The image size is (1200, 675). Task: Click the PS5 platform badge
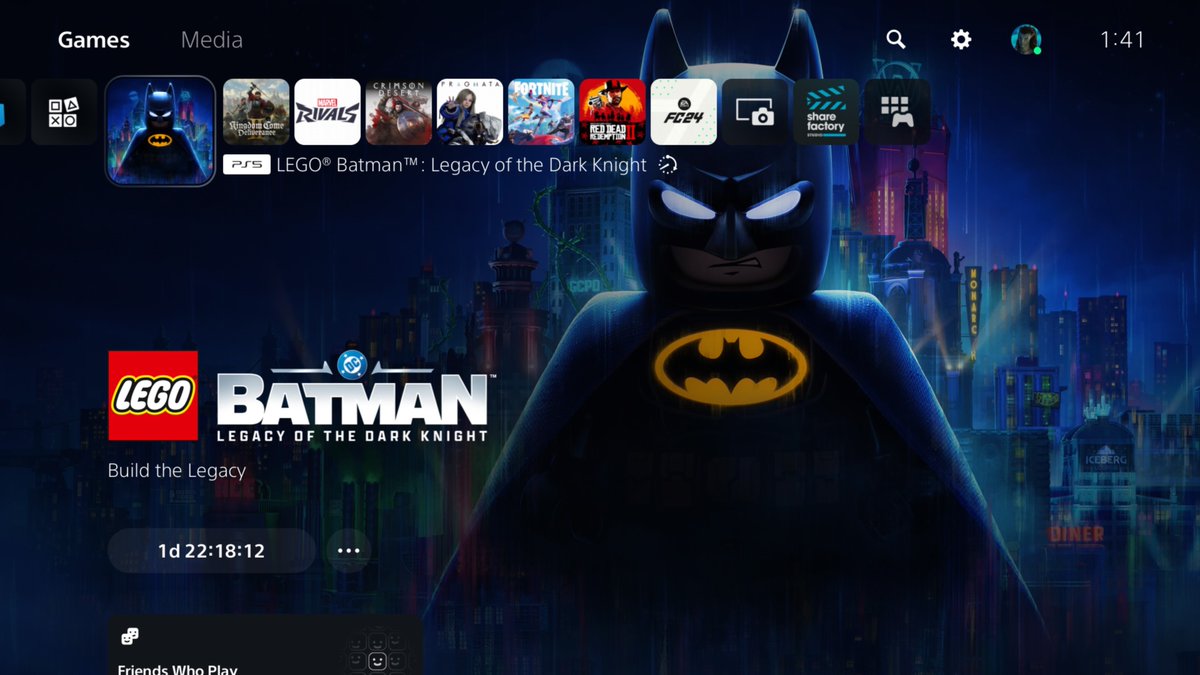point(246,165)
